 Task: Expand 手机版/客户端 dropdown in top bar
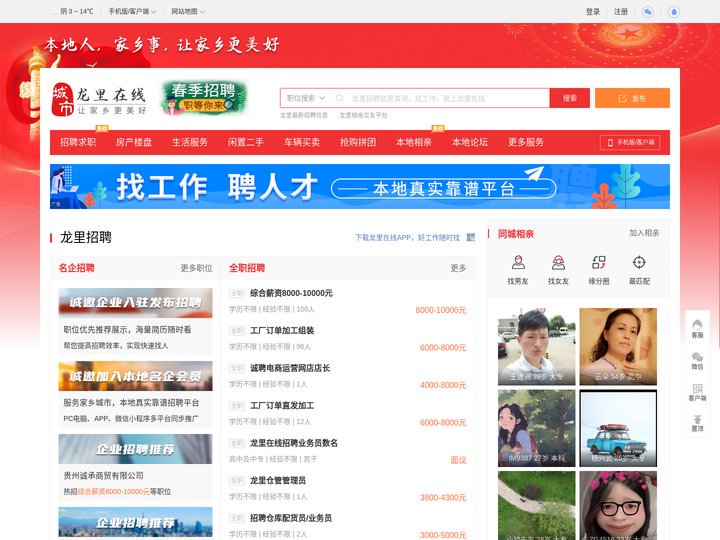click(x=132, y=11)
